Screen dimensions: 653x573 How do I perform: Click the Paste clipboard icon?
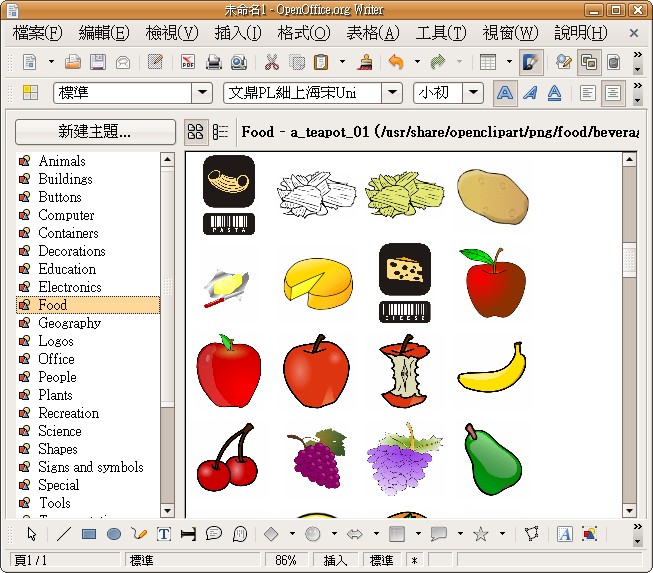click(x=321, y=62)
